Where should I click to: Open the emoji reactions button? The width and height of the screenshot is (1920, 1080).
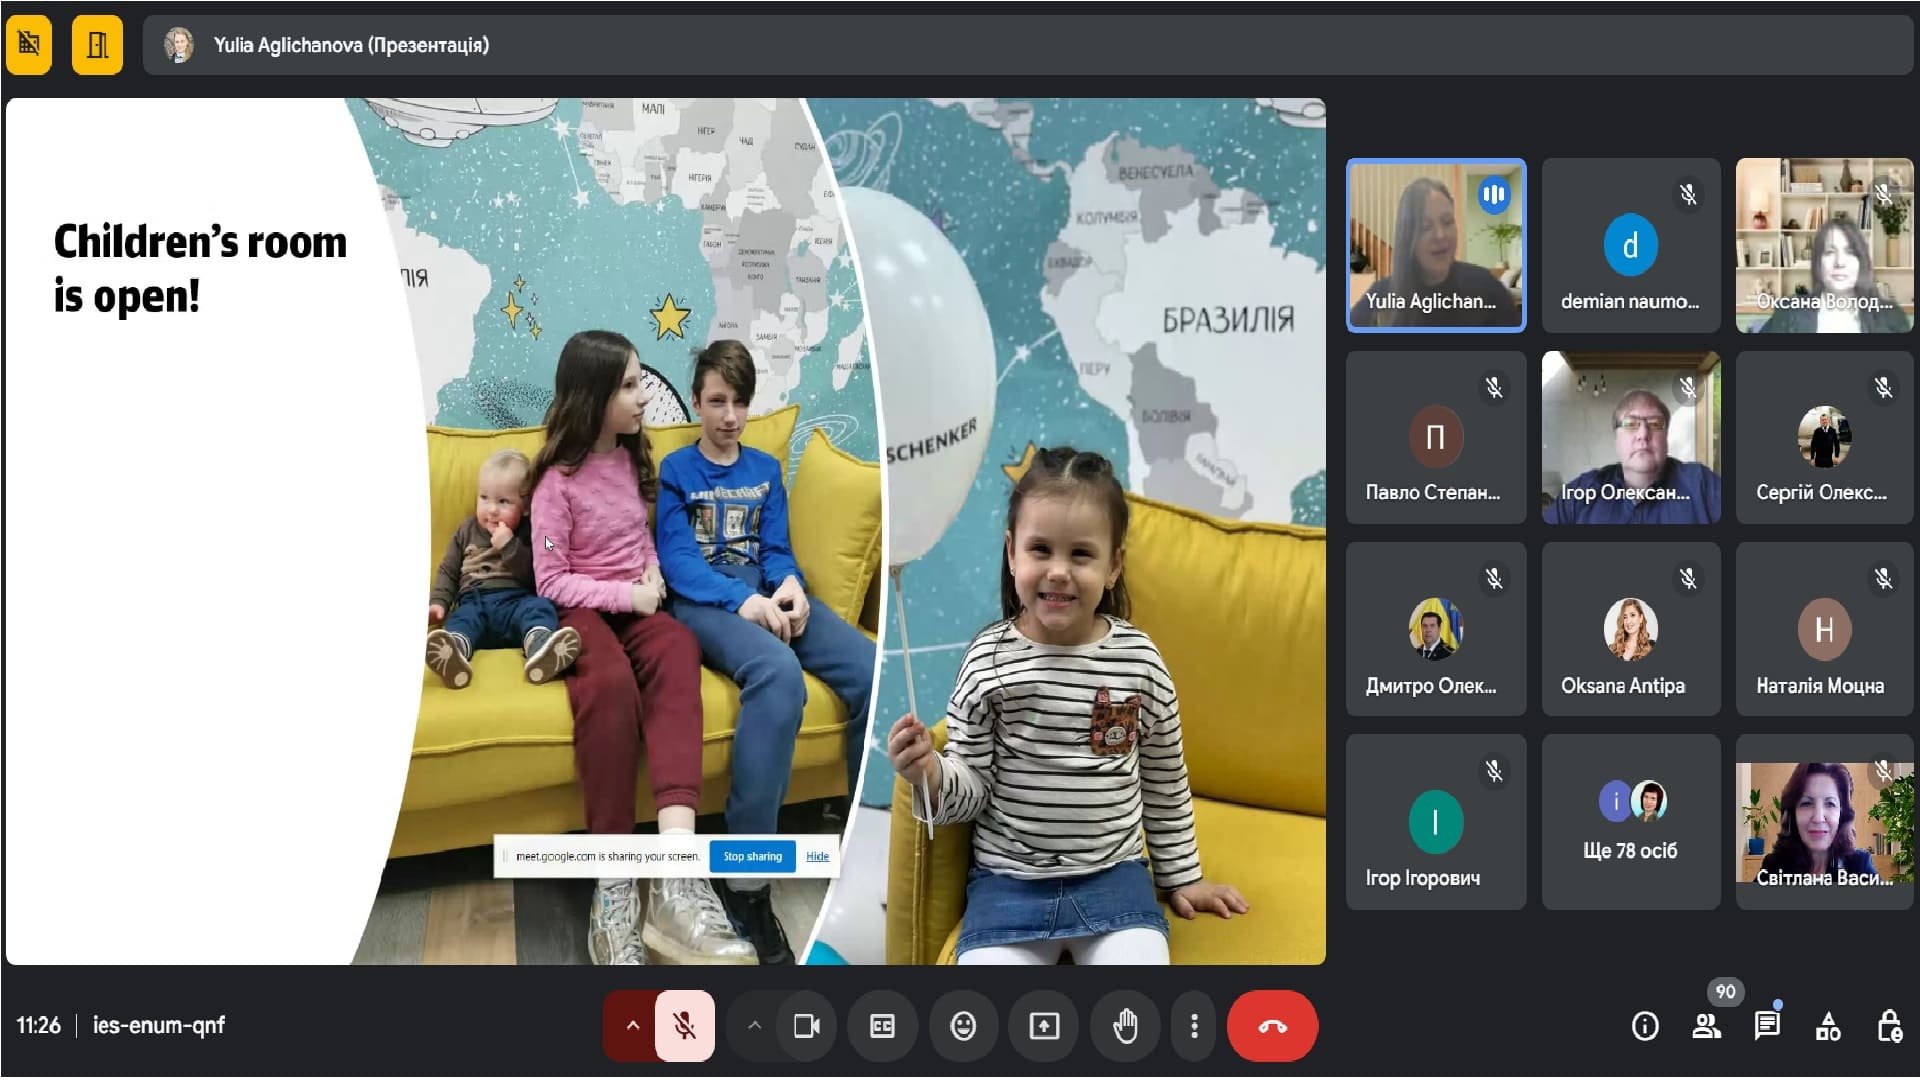tap(963, 1026)
